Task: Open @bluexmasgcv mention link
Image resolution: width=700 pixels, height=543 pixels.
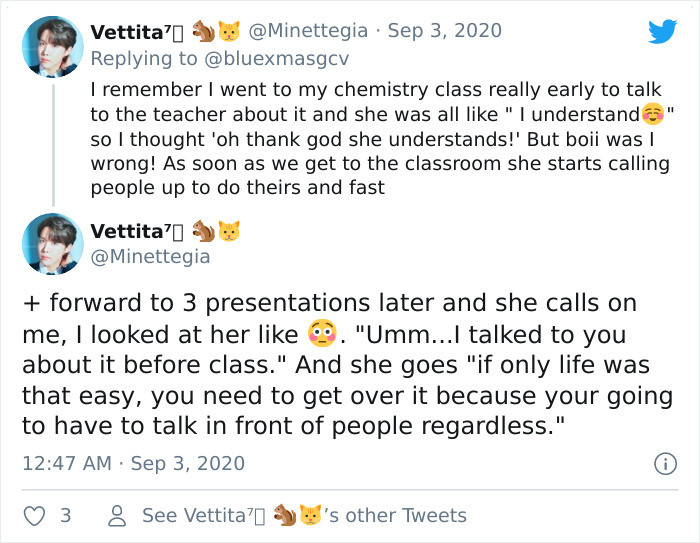Action: [276, 59]
